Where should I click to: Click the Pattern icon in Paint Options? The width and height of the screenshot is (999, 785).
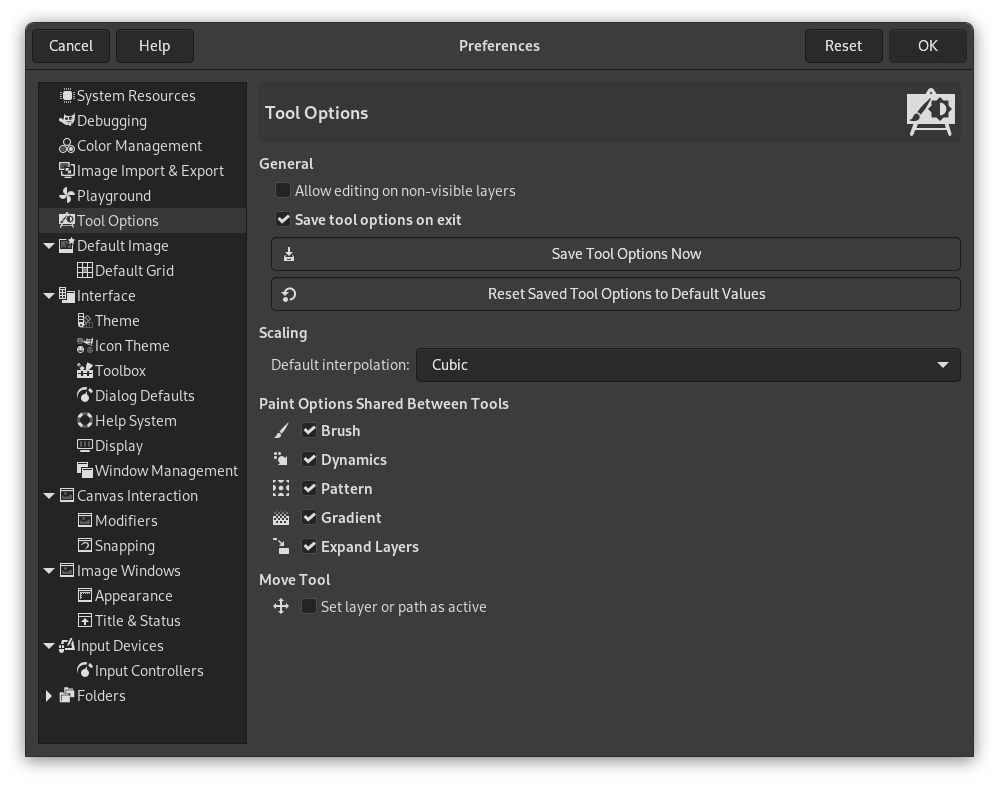pyautogui.click(x=281, y=488)
